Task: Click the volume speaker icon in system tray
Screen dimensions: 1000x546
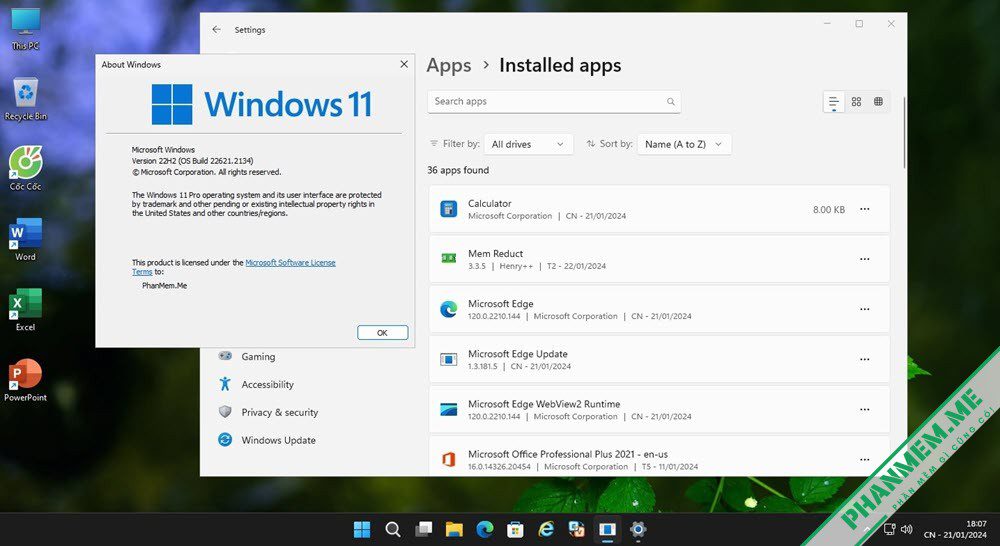Action: point(906,529)
